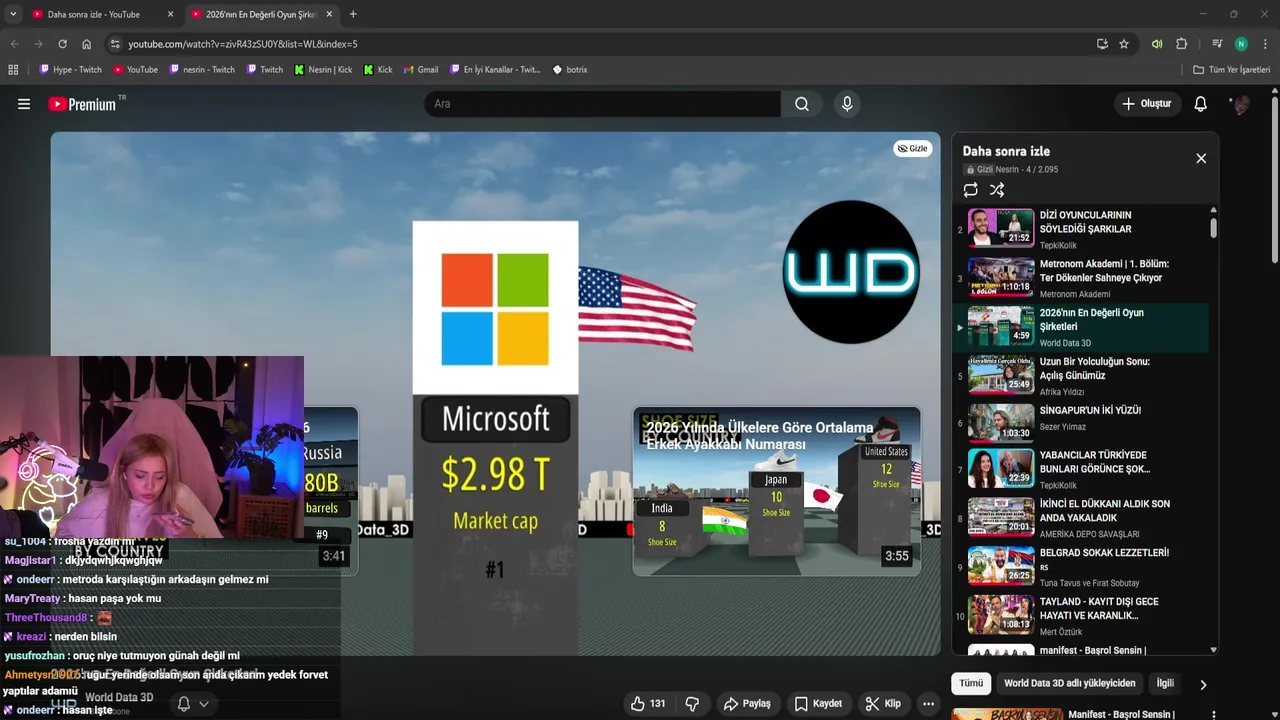Save the video with Kaydet

tap(818, 703)
